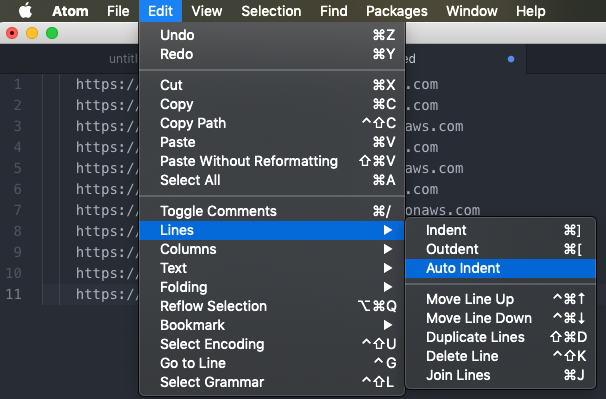
Task: Open the Atom application menu
Action: 70,11
